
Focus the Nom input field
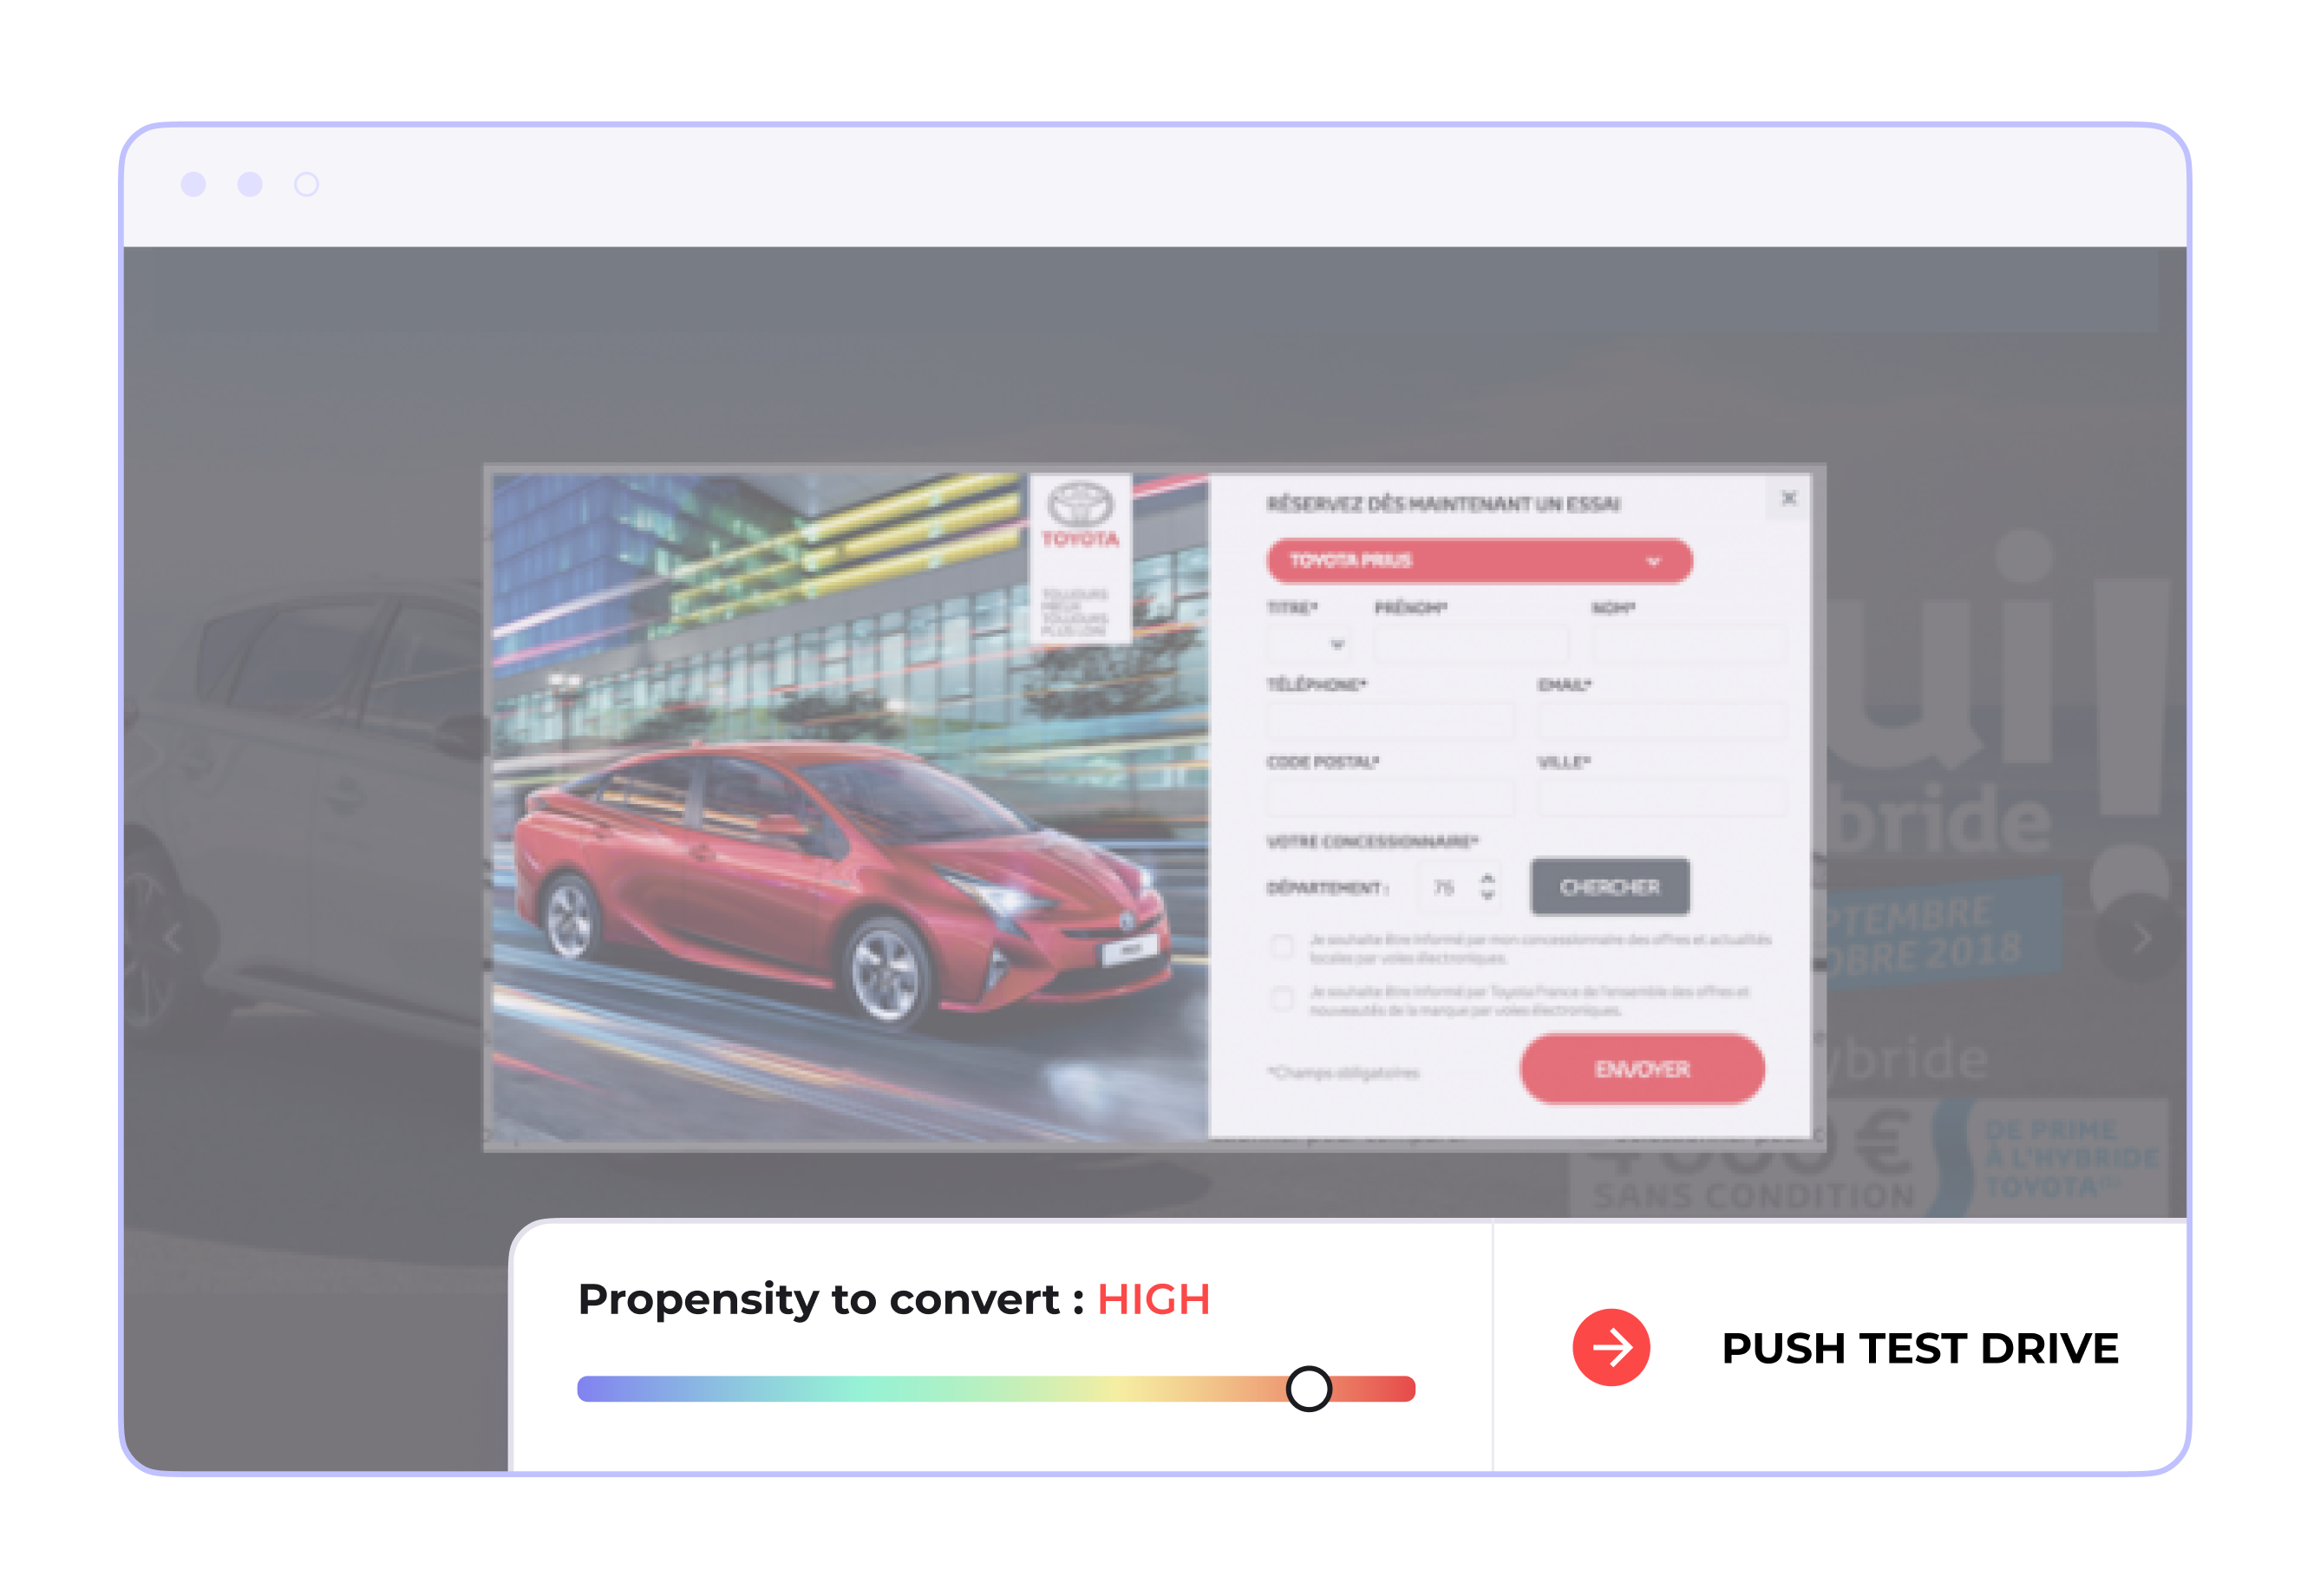(1689, 644)
